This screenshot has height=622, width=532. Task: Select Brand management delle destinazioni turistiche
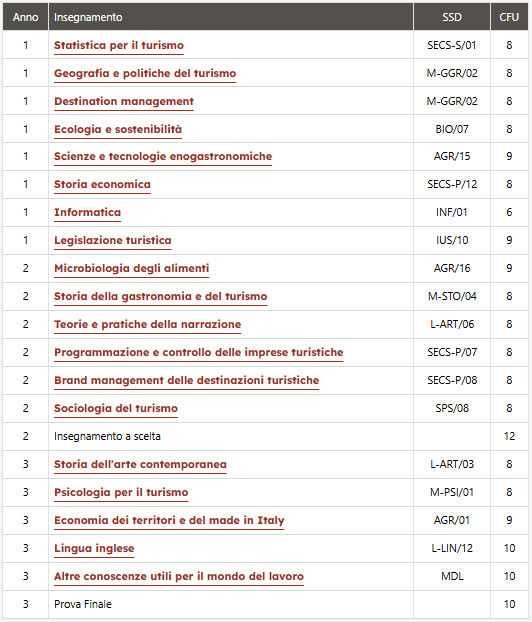coord(186,380)
